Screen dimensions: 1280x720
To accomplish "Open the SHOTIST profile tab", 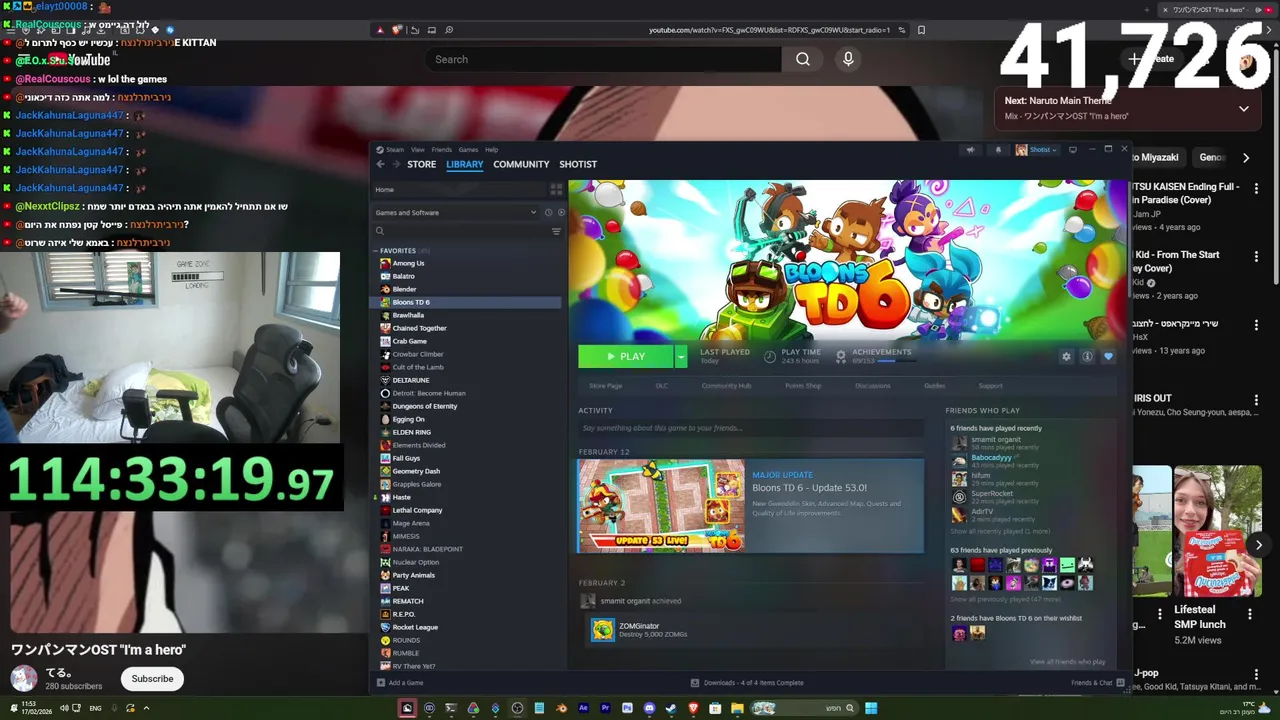I will (x=578, y=164).
